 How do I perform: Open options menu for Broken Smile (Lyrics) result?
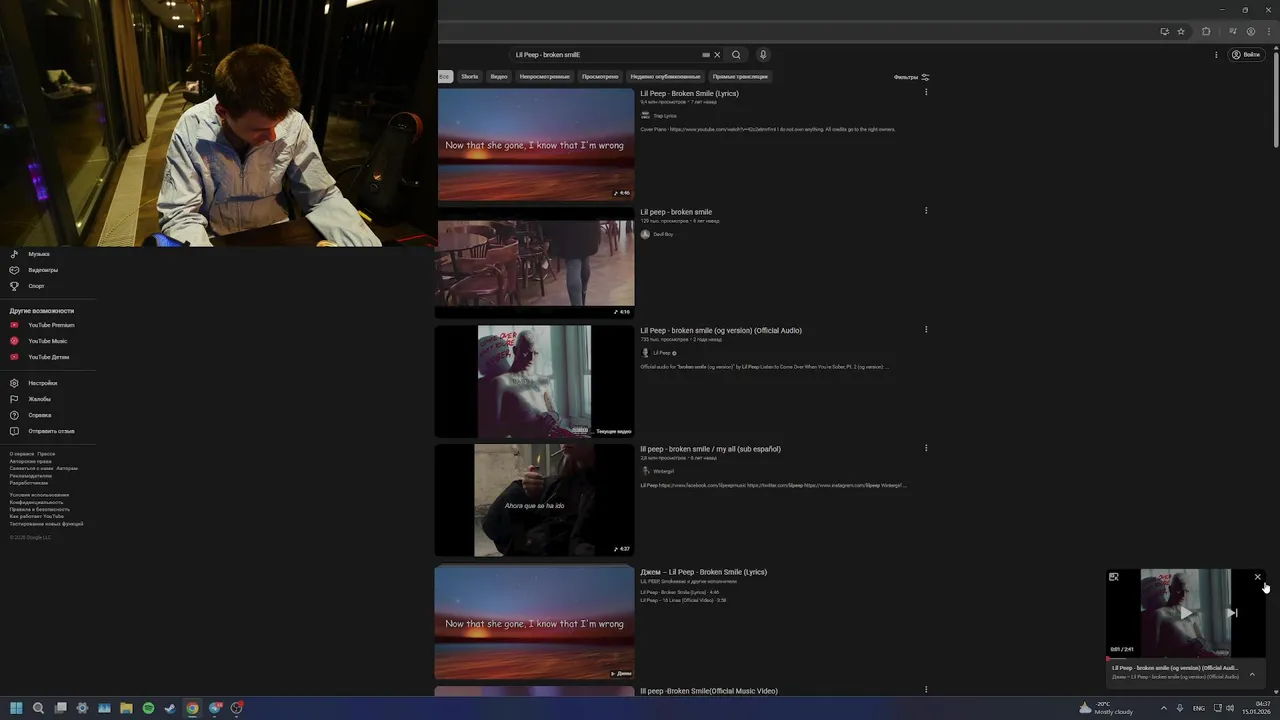[x=926, y=92]
